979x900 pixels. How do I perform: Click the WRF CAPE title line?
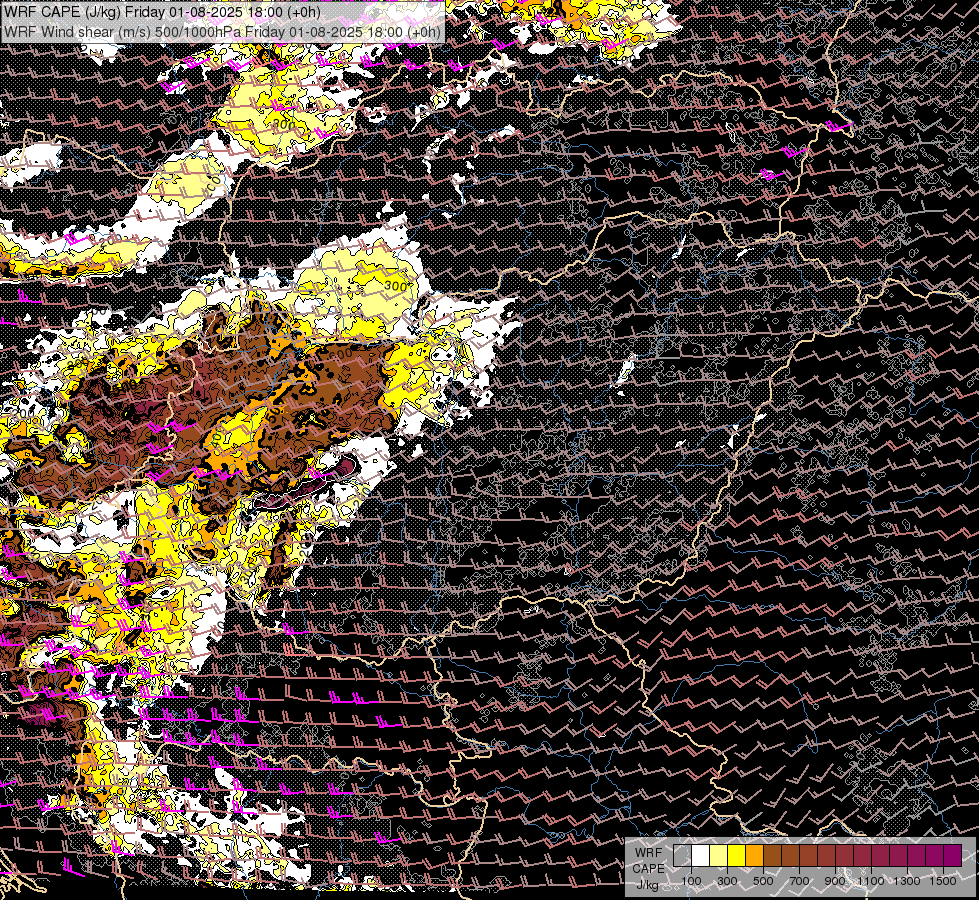[x=162, y=12]
